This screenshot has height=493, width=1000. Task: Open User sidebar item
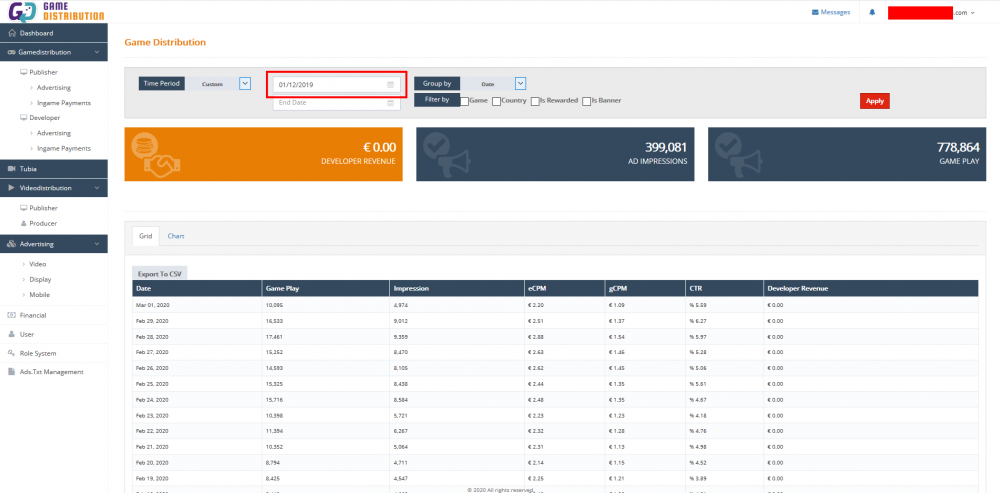coord(54,334)
